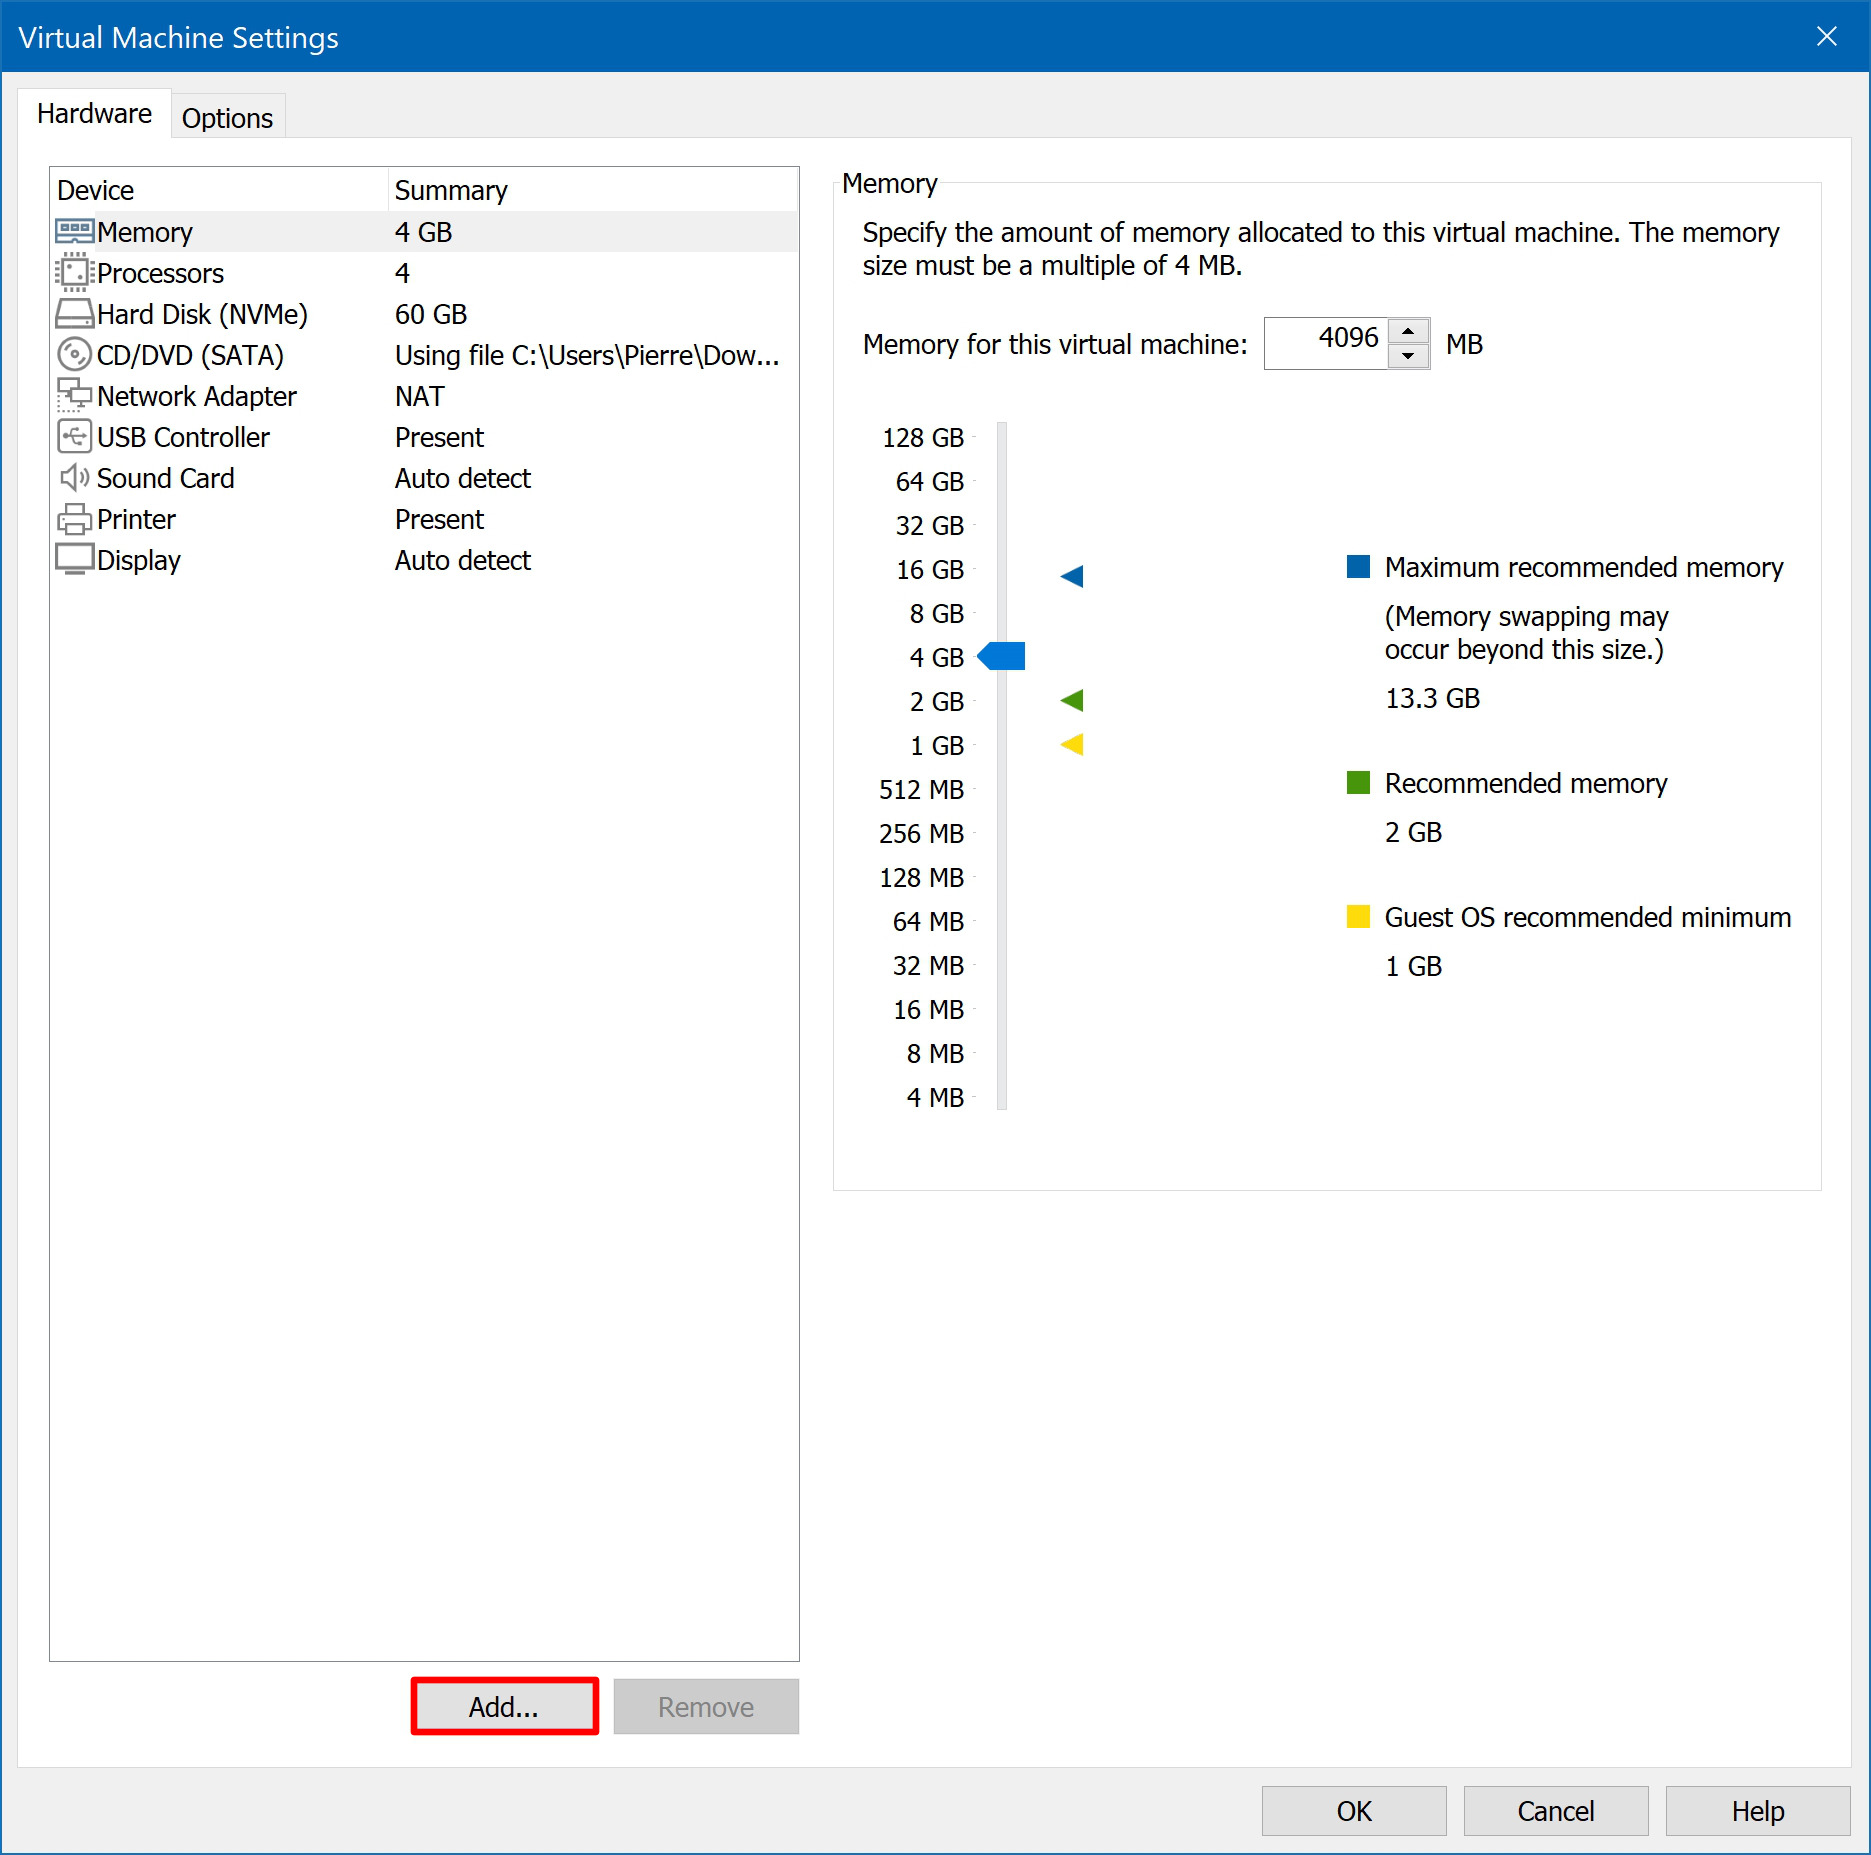Select the CD/DVD (SATA) device
Image resolution: width=1871 pixels, height=1855 pixels.
click(424, 355)
